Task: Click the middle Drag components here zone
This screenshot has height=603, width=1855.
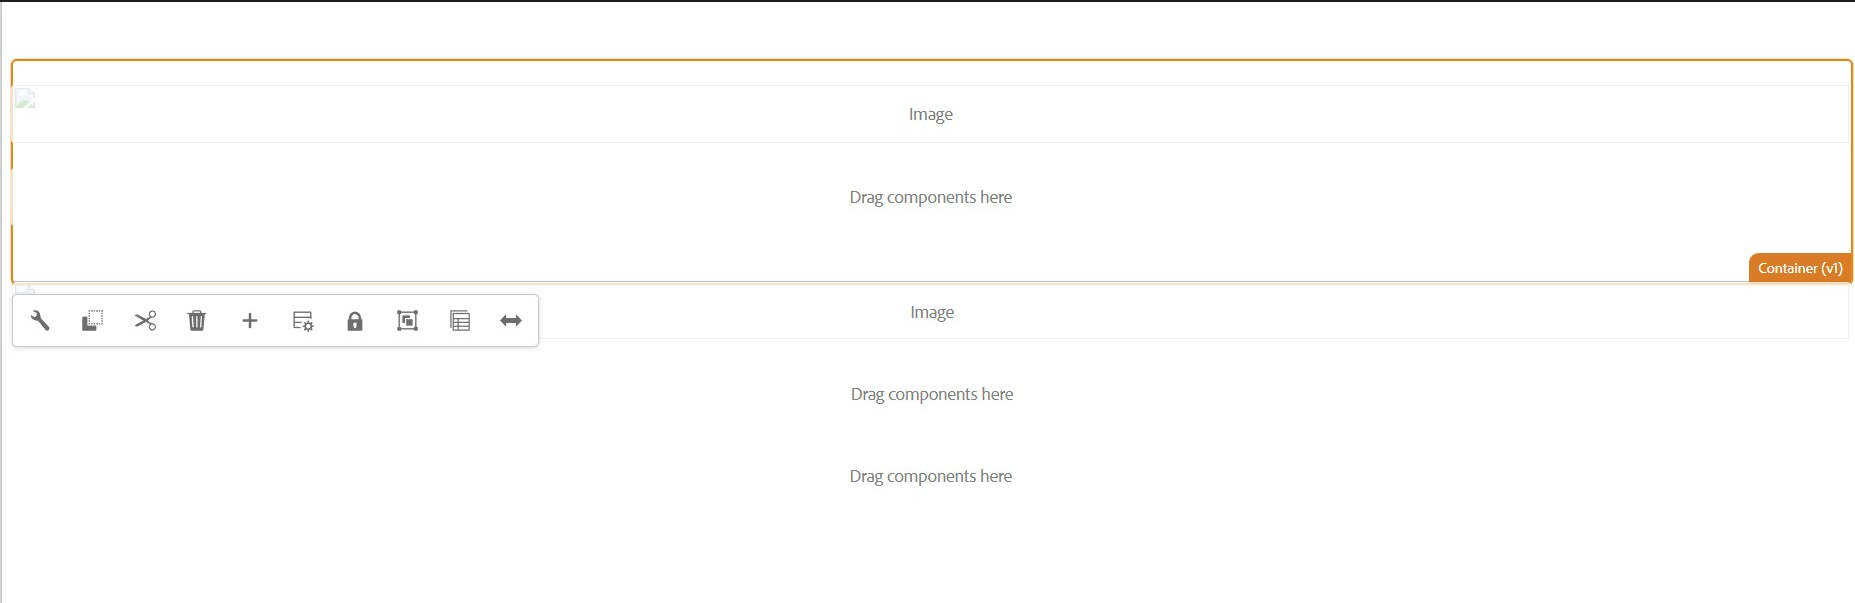Action: [932, 393]
